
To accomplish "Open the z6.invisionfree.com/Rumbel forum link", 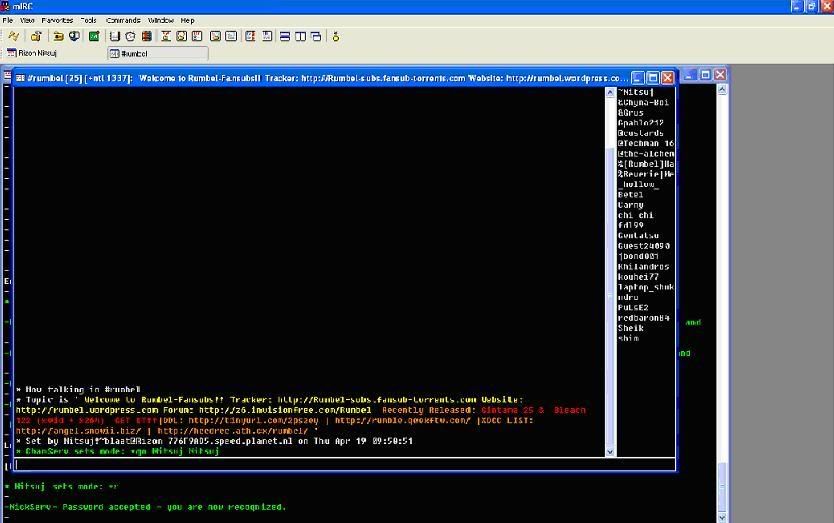I will [x=285, y=410].
